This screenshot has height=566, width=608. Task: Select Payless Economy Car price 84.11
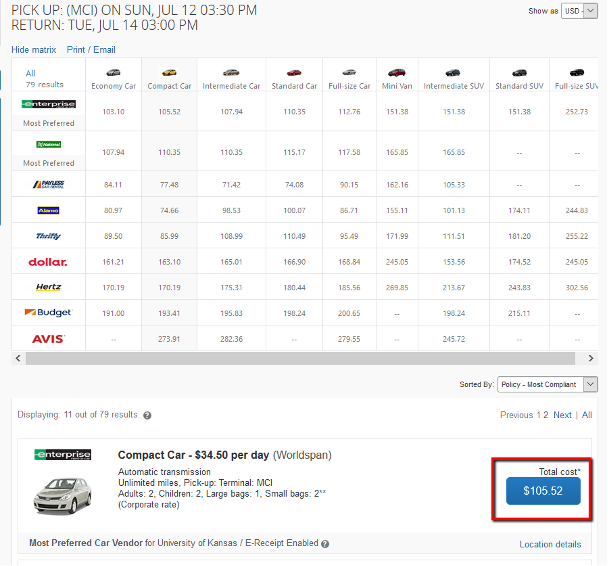(113, 185)
